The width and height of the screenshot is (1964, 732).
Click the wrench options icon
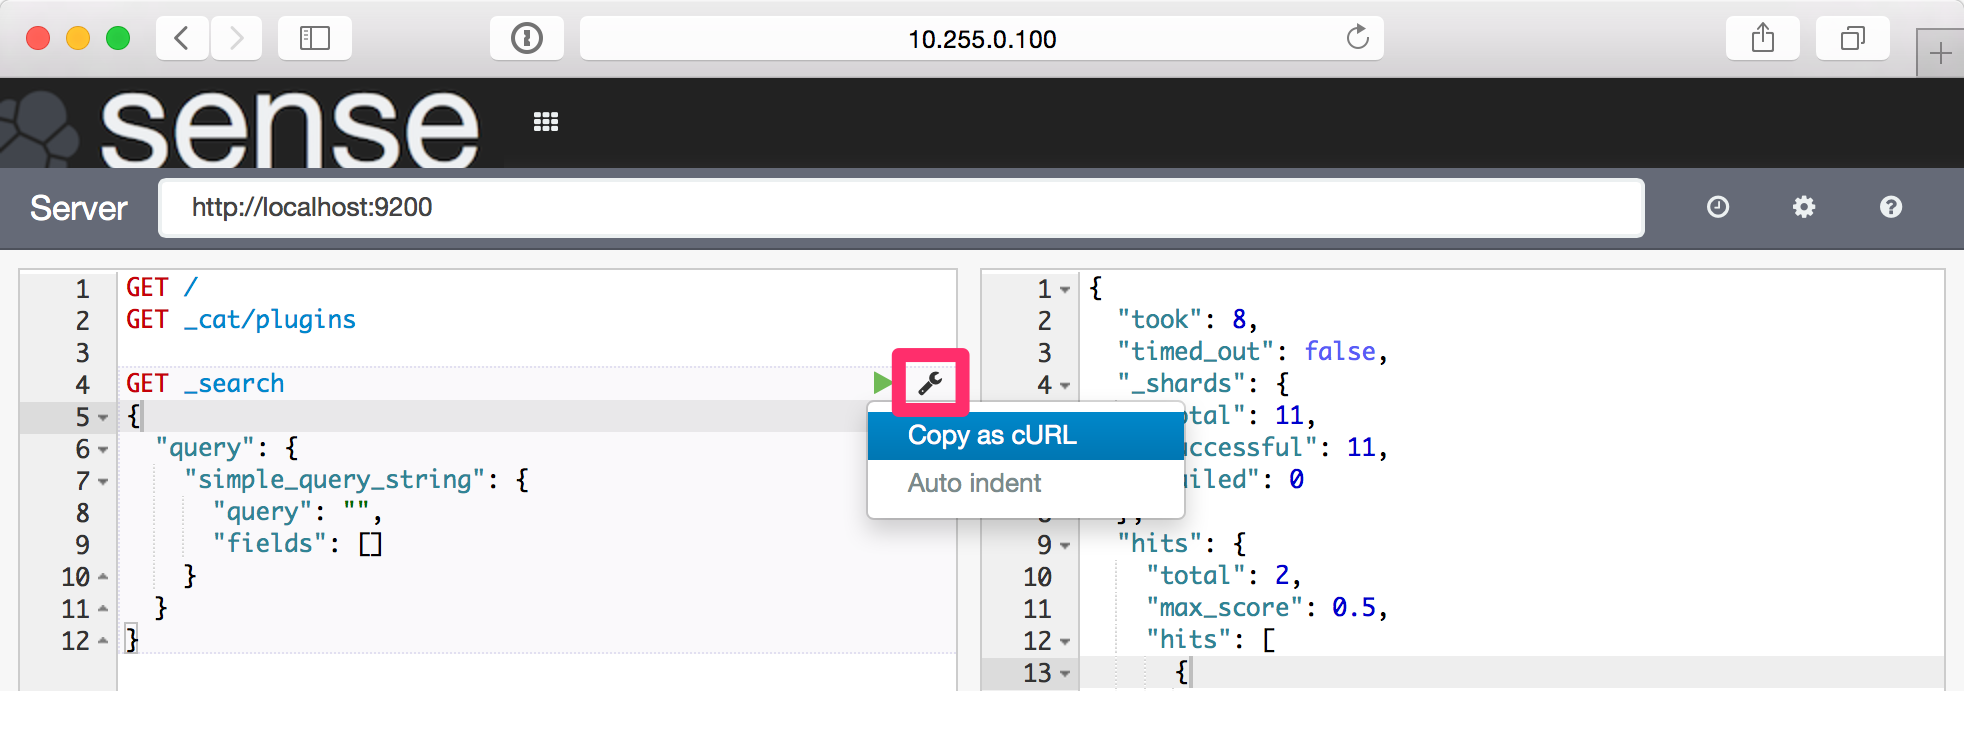tap(930, 383)
